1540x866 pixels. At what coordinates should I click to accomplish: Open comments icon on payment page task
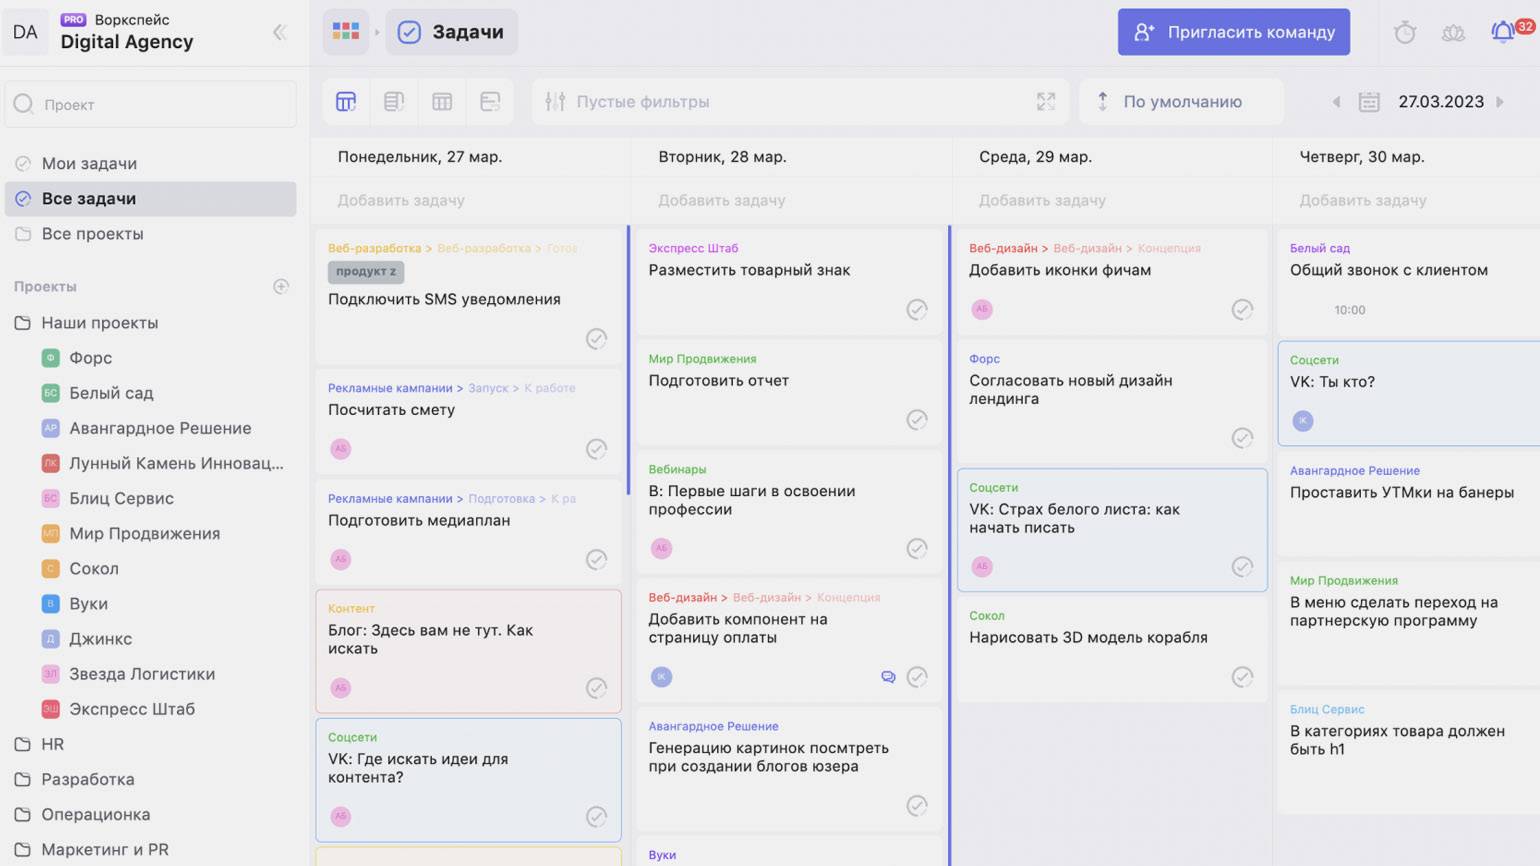tap(887, 677)
